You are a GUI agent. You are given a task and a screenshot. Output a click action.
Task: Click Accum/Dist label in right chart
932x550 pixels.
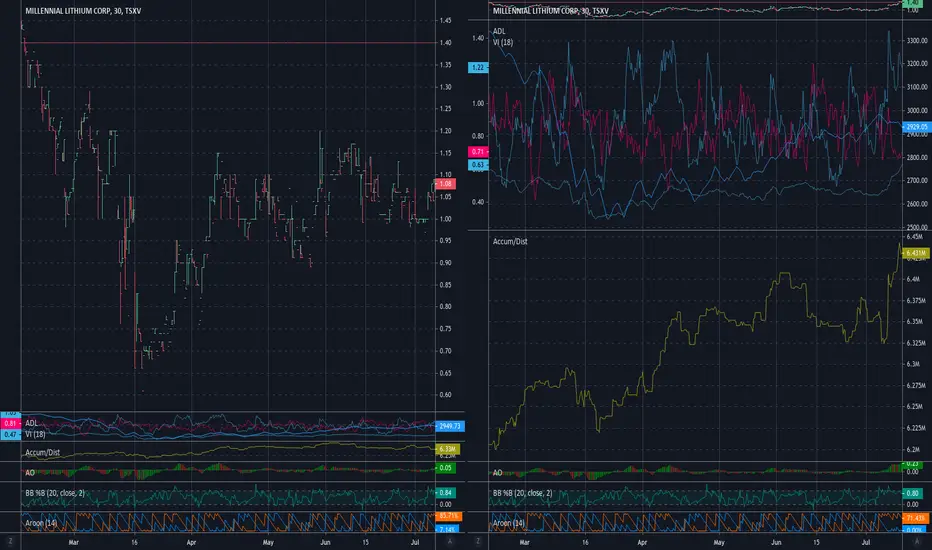click(510, 241)
